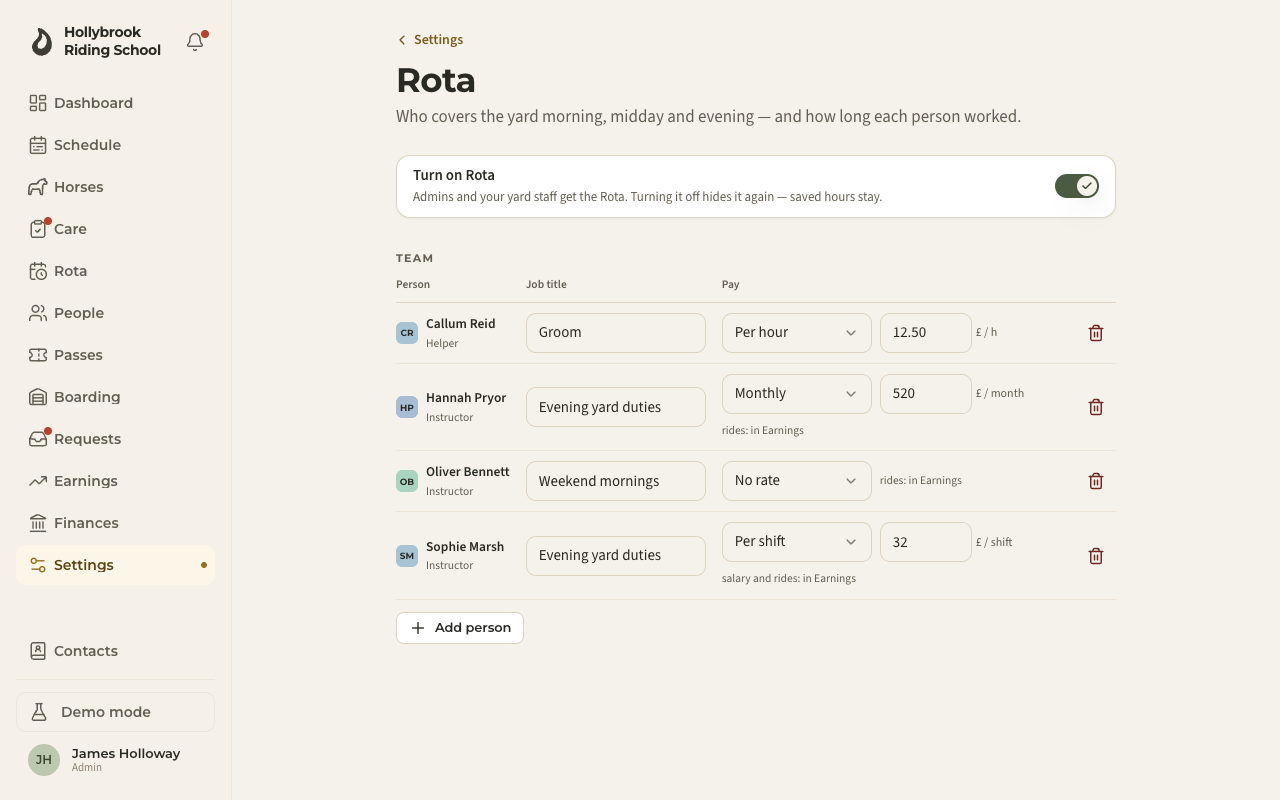Edit Hannah Pryor's 520 monthly pay
This screenshot has height=800, width=1280.
coord(926,394)
